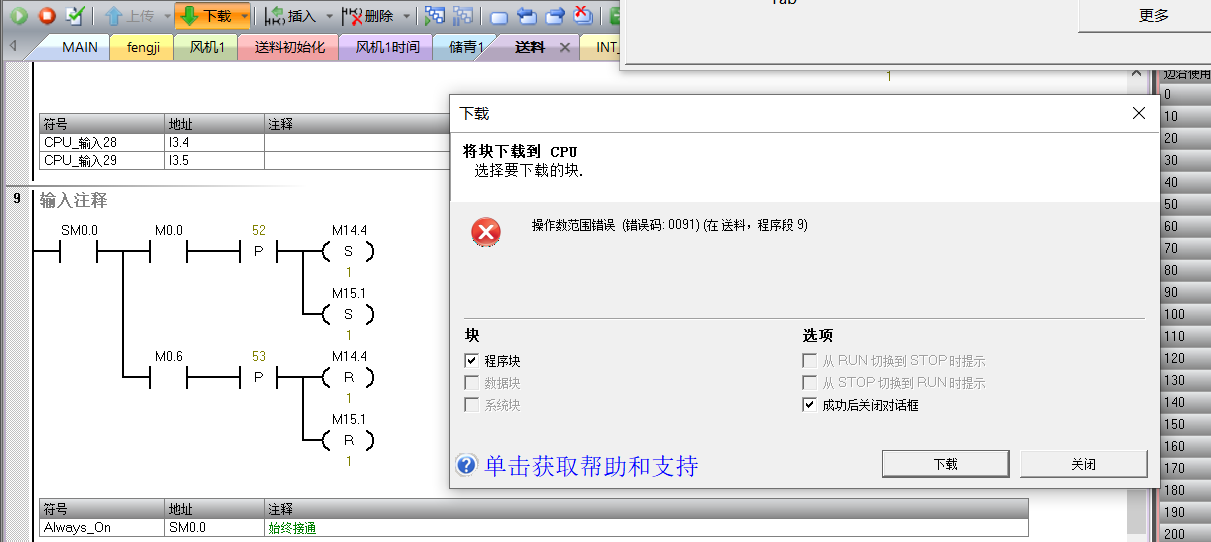The height and width of the screenshot is (542, 1211).
Task: Open the 送料初始化 tab
Action: 289,47
